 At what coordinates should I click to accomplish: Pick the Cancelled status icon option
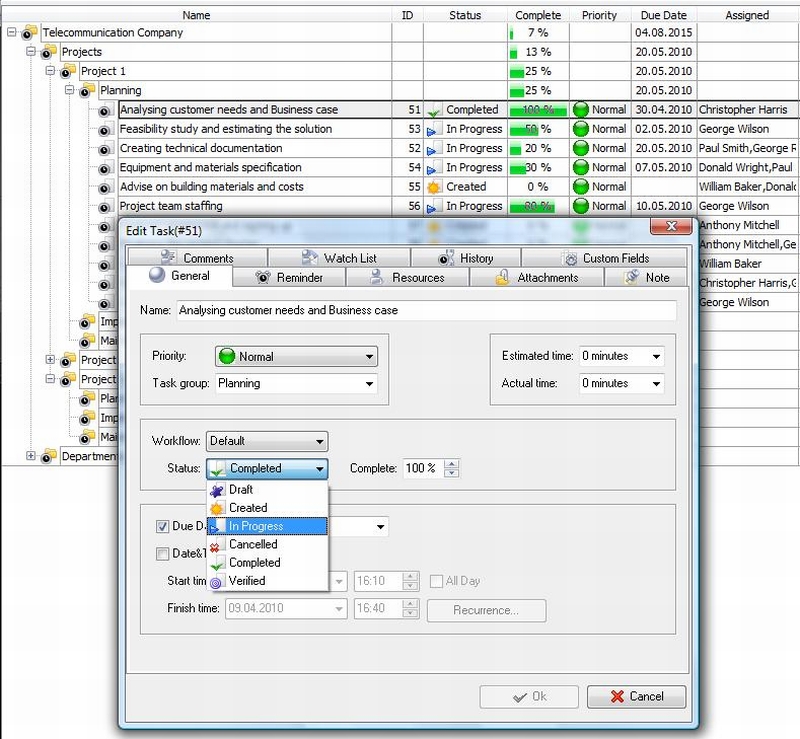[216, 545]
